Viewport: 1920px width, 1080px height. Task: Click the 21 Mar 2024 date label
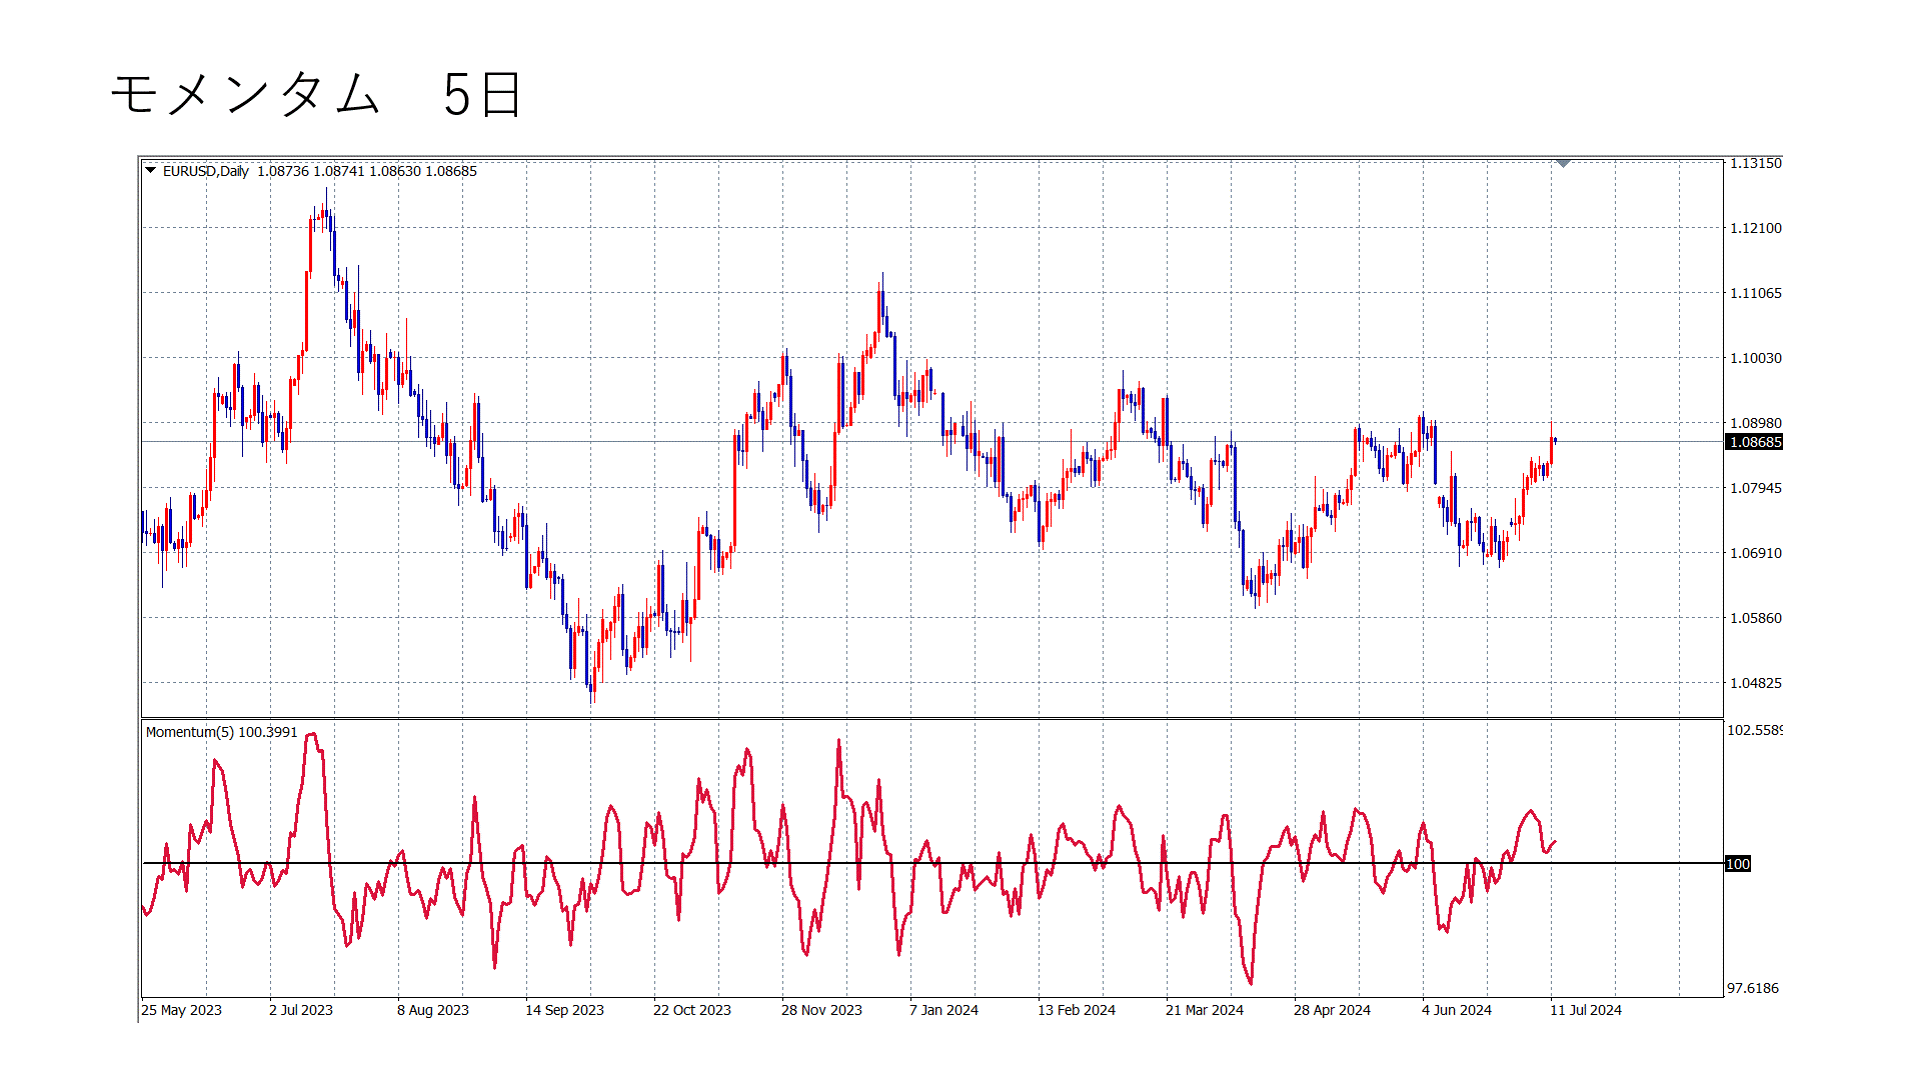(1204, 1010)
